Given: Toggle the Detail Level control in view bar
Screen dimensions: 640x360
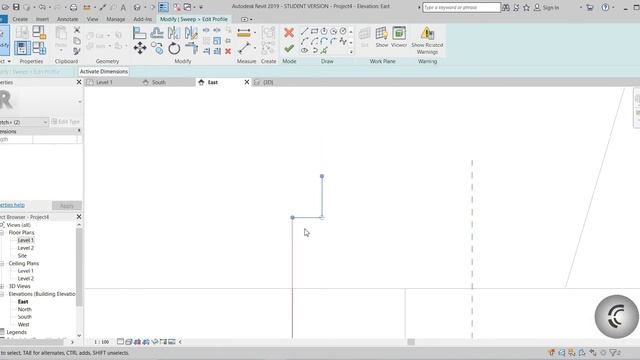Looking at the screenshot, I should [120, 342].
